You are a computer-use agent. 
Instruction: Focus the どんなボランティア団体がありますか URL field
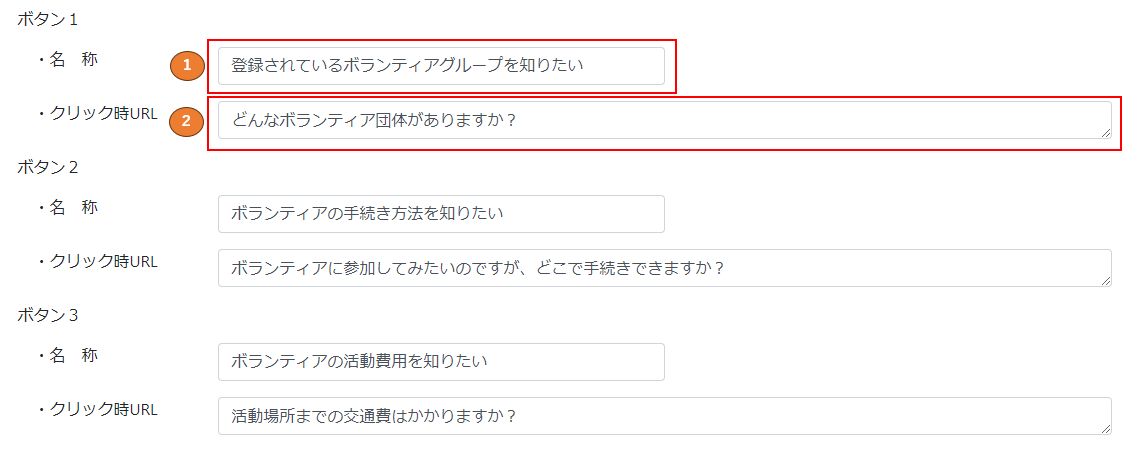tap(665, 120)
